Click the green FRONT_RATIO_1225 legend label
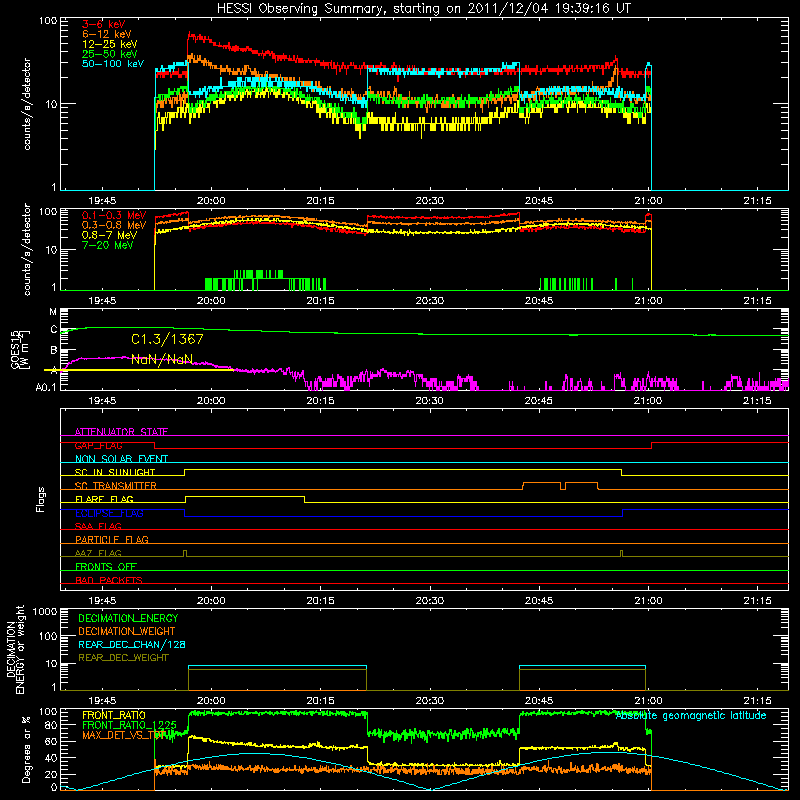Viewport: 800px width, 800px height. point(129,725)
